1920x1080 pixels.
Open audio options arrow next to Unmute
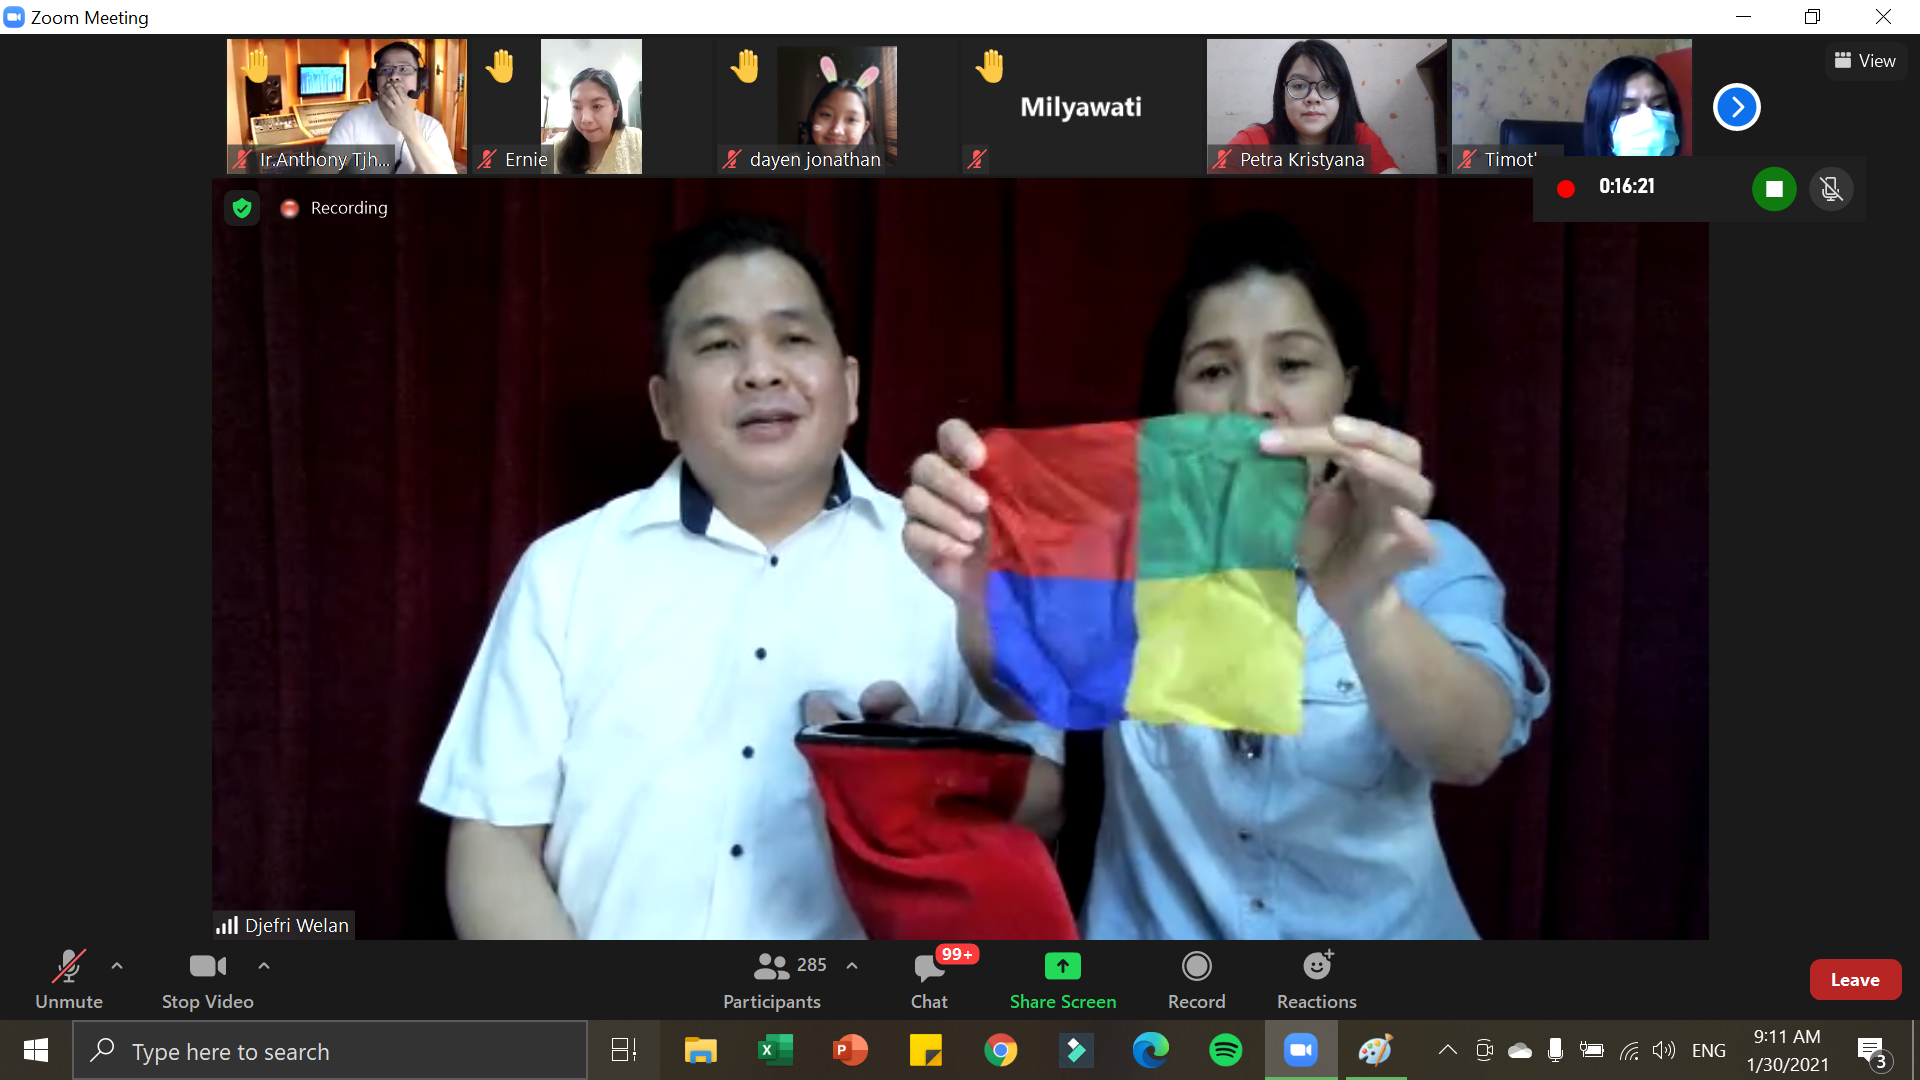[x=117, y=966]
